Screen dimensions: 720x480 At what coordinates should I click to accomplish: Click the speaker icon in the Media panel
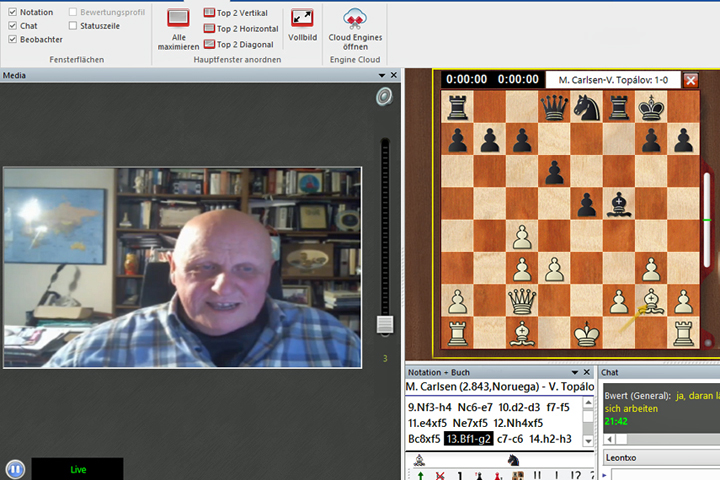[383, 97]
